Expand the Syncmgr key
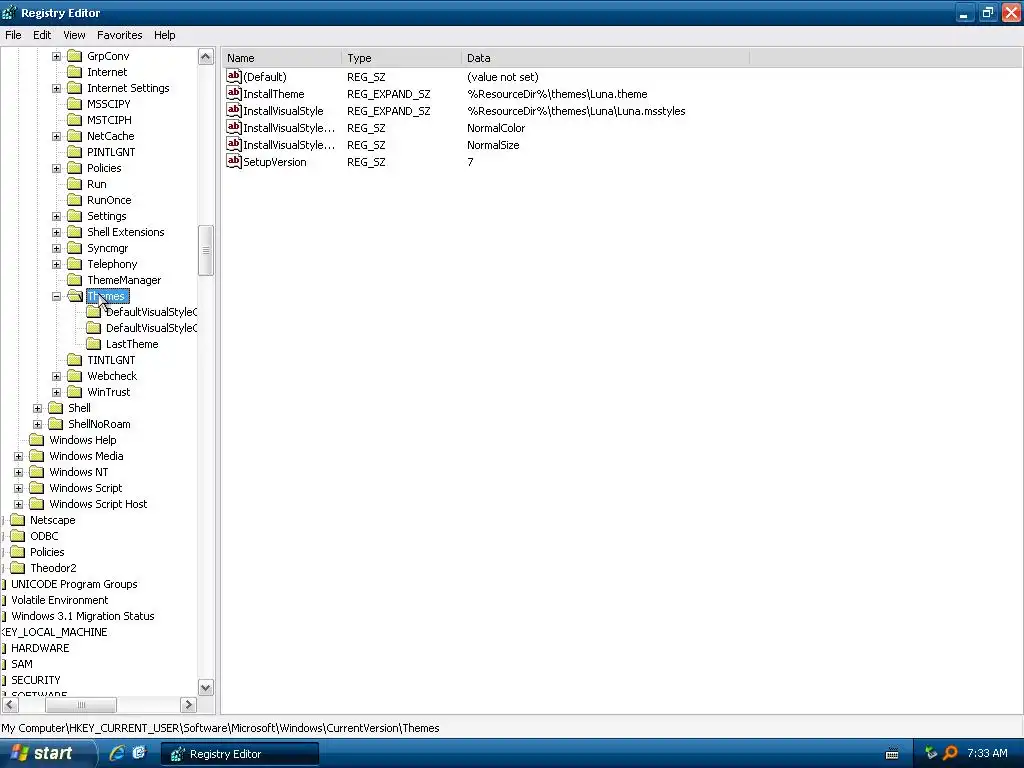This screenshot has width=1024, height=768. [56, 249]
